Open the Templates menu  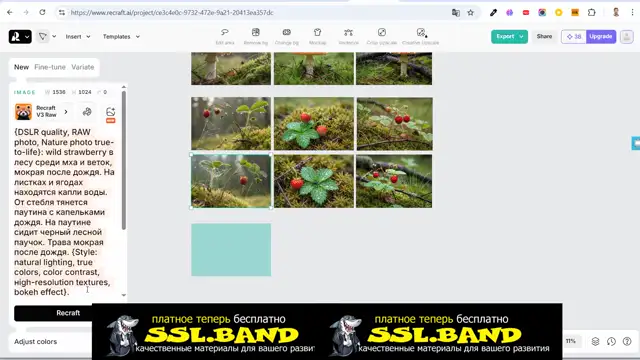point(121,37)
